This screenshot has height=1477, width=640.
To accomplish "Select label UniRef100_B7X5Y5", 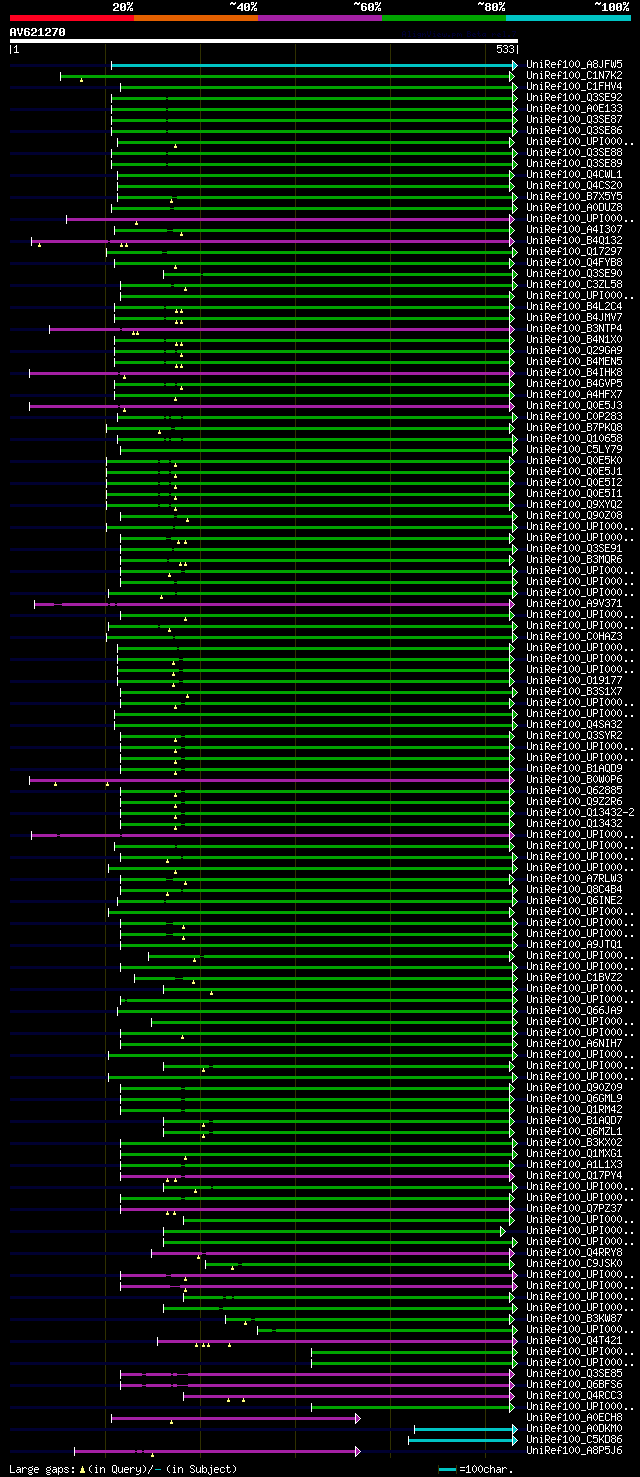I will tap(574, 196).
